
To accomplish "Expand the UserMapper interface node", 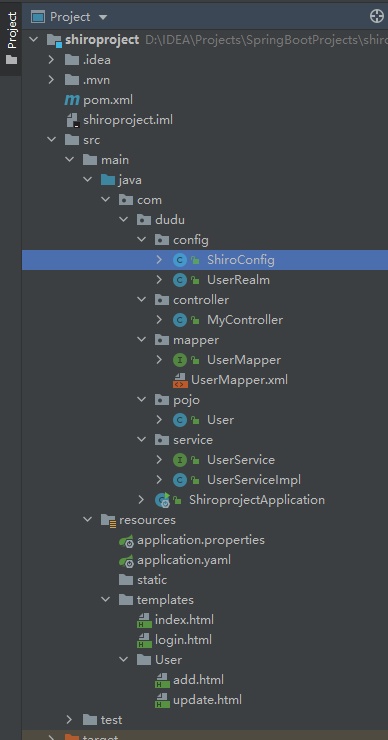I will (159, 360).
